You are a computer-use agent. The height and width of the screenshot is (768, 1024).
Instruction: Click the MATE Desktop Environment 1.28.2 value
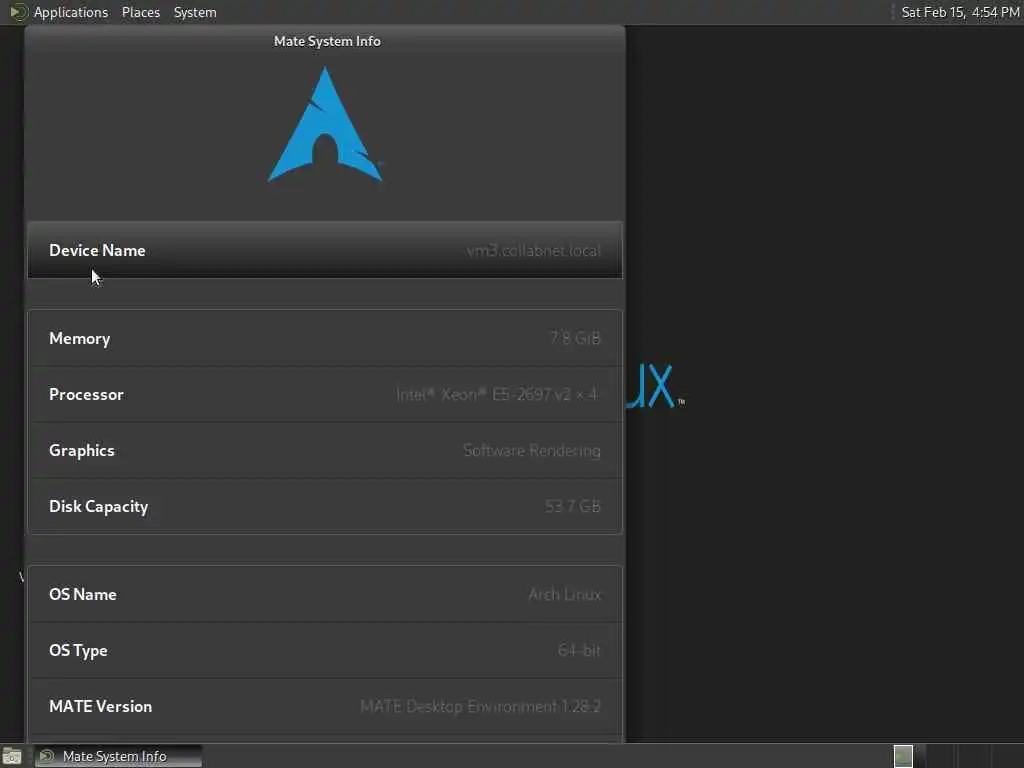pyautogui.click(x=481, y=707)
